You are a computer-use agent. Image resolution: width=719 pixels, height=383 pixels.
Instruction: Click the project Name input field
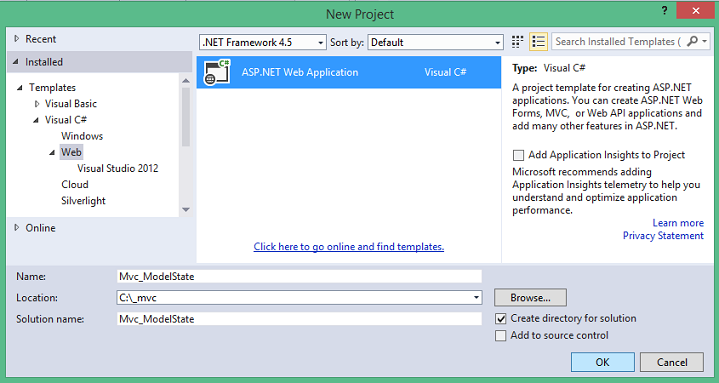tap(299, 277)
